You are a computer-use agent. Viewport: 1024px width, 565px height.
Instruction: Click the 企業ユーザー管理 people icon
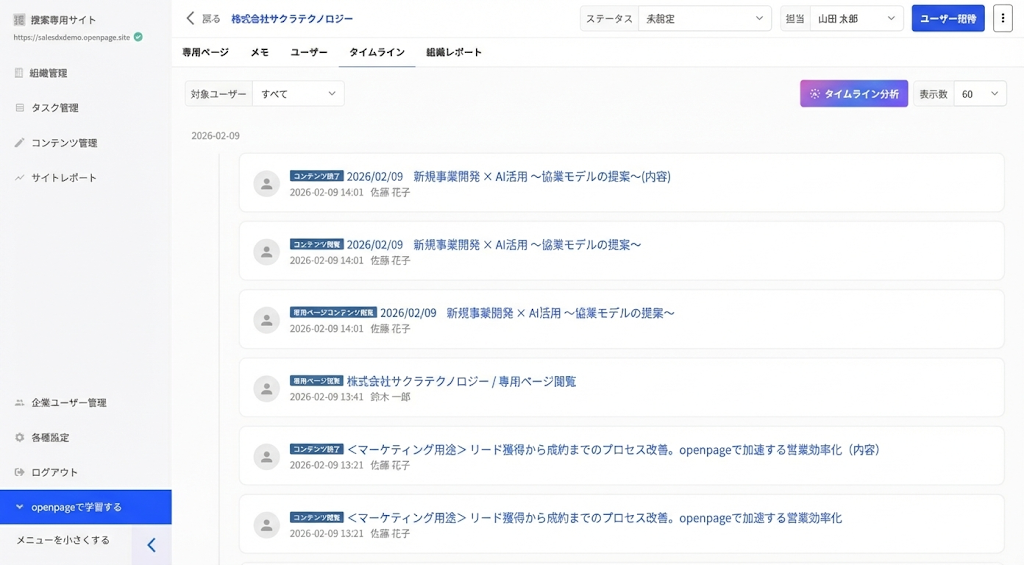click(20, 402)
